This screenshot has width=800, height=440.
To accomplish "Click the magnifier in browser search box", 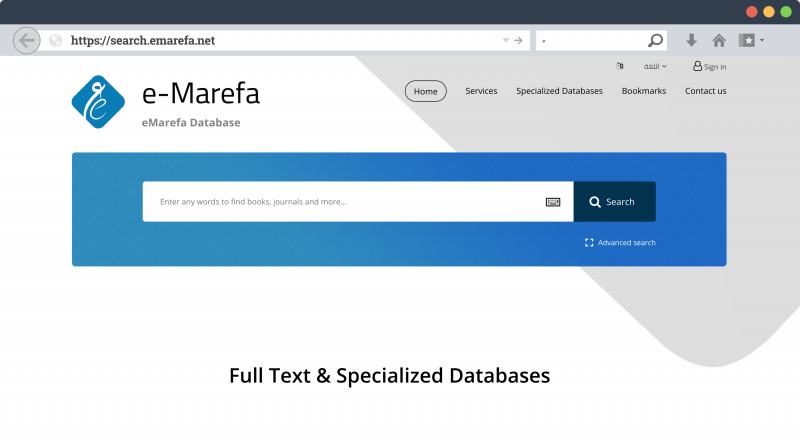I will [x=655, y=41].
